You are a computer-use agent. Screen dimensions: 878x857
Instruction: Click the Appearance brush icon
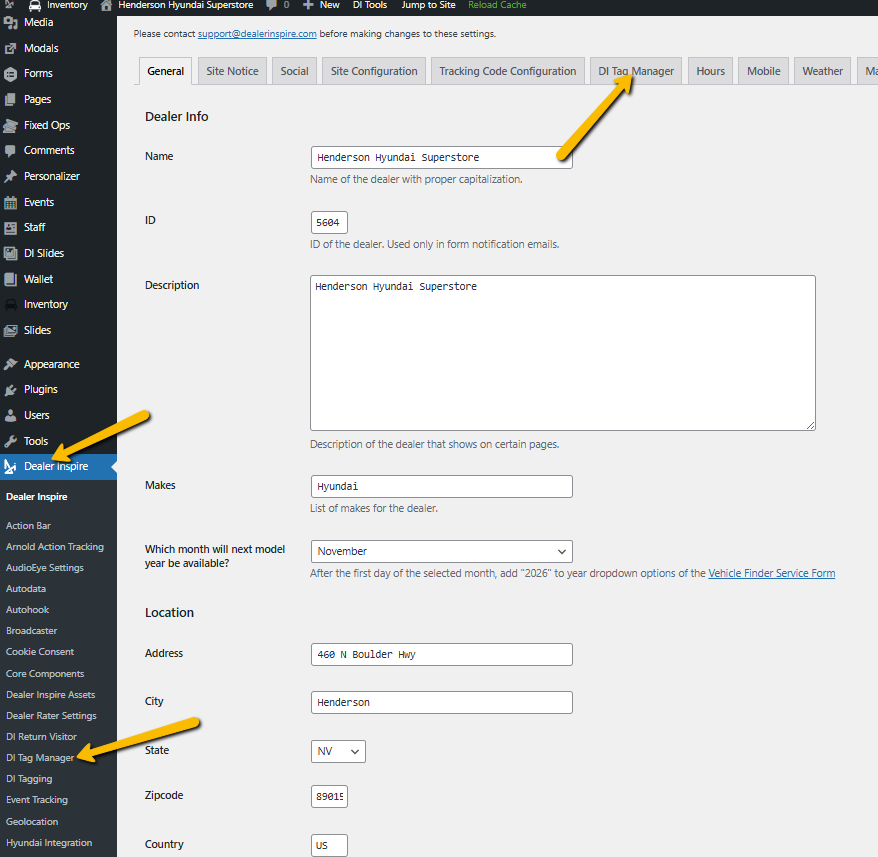11,364
